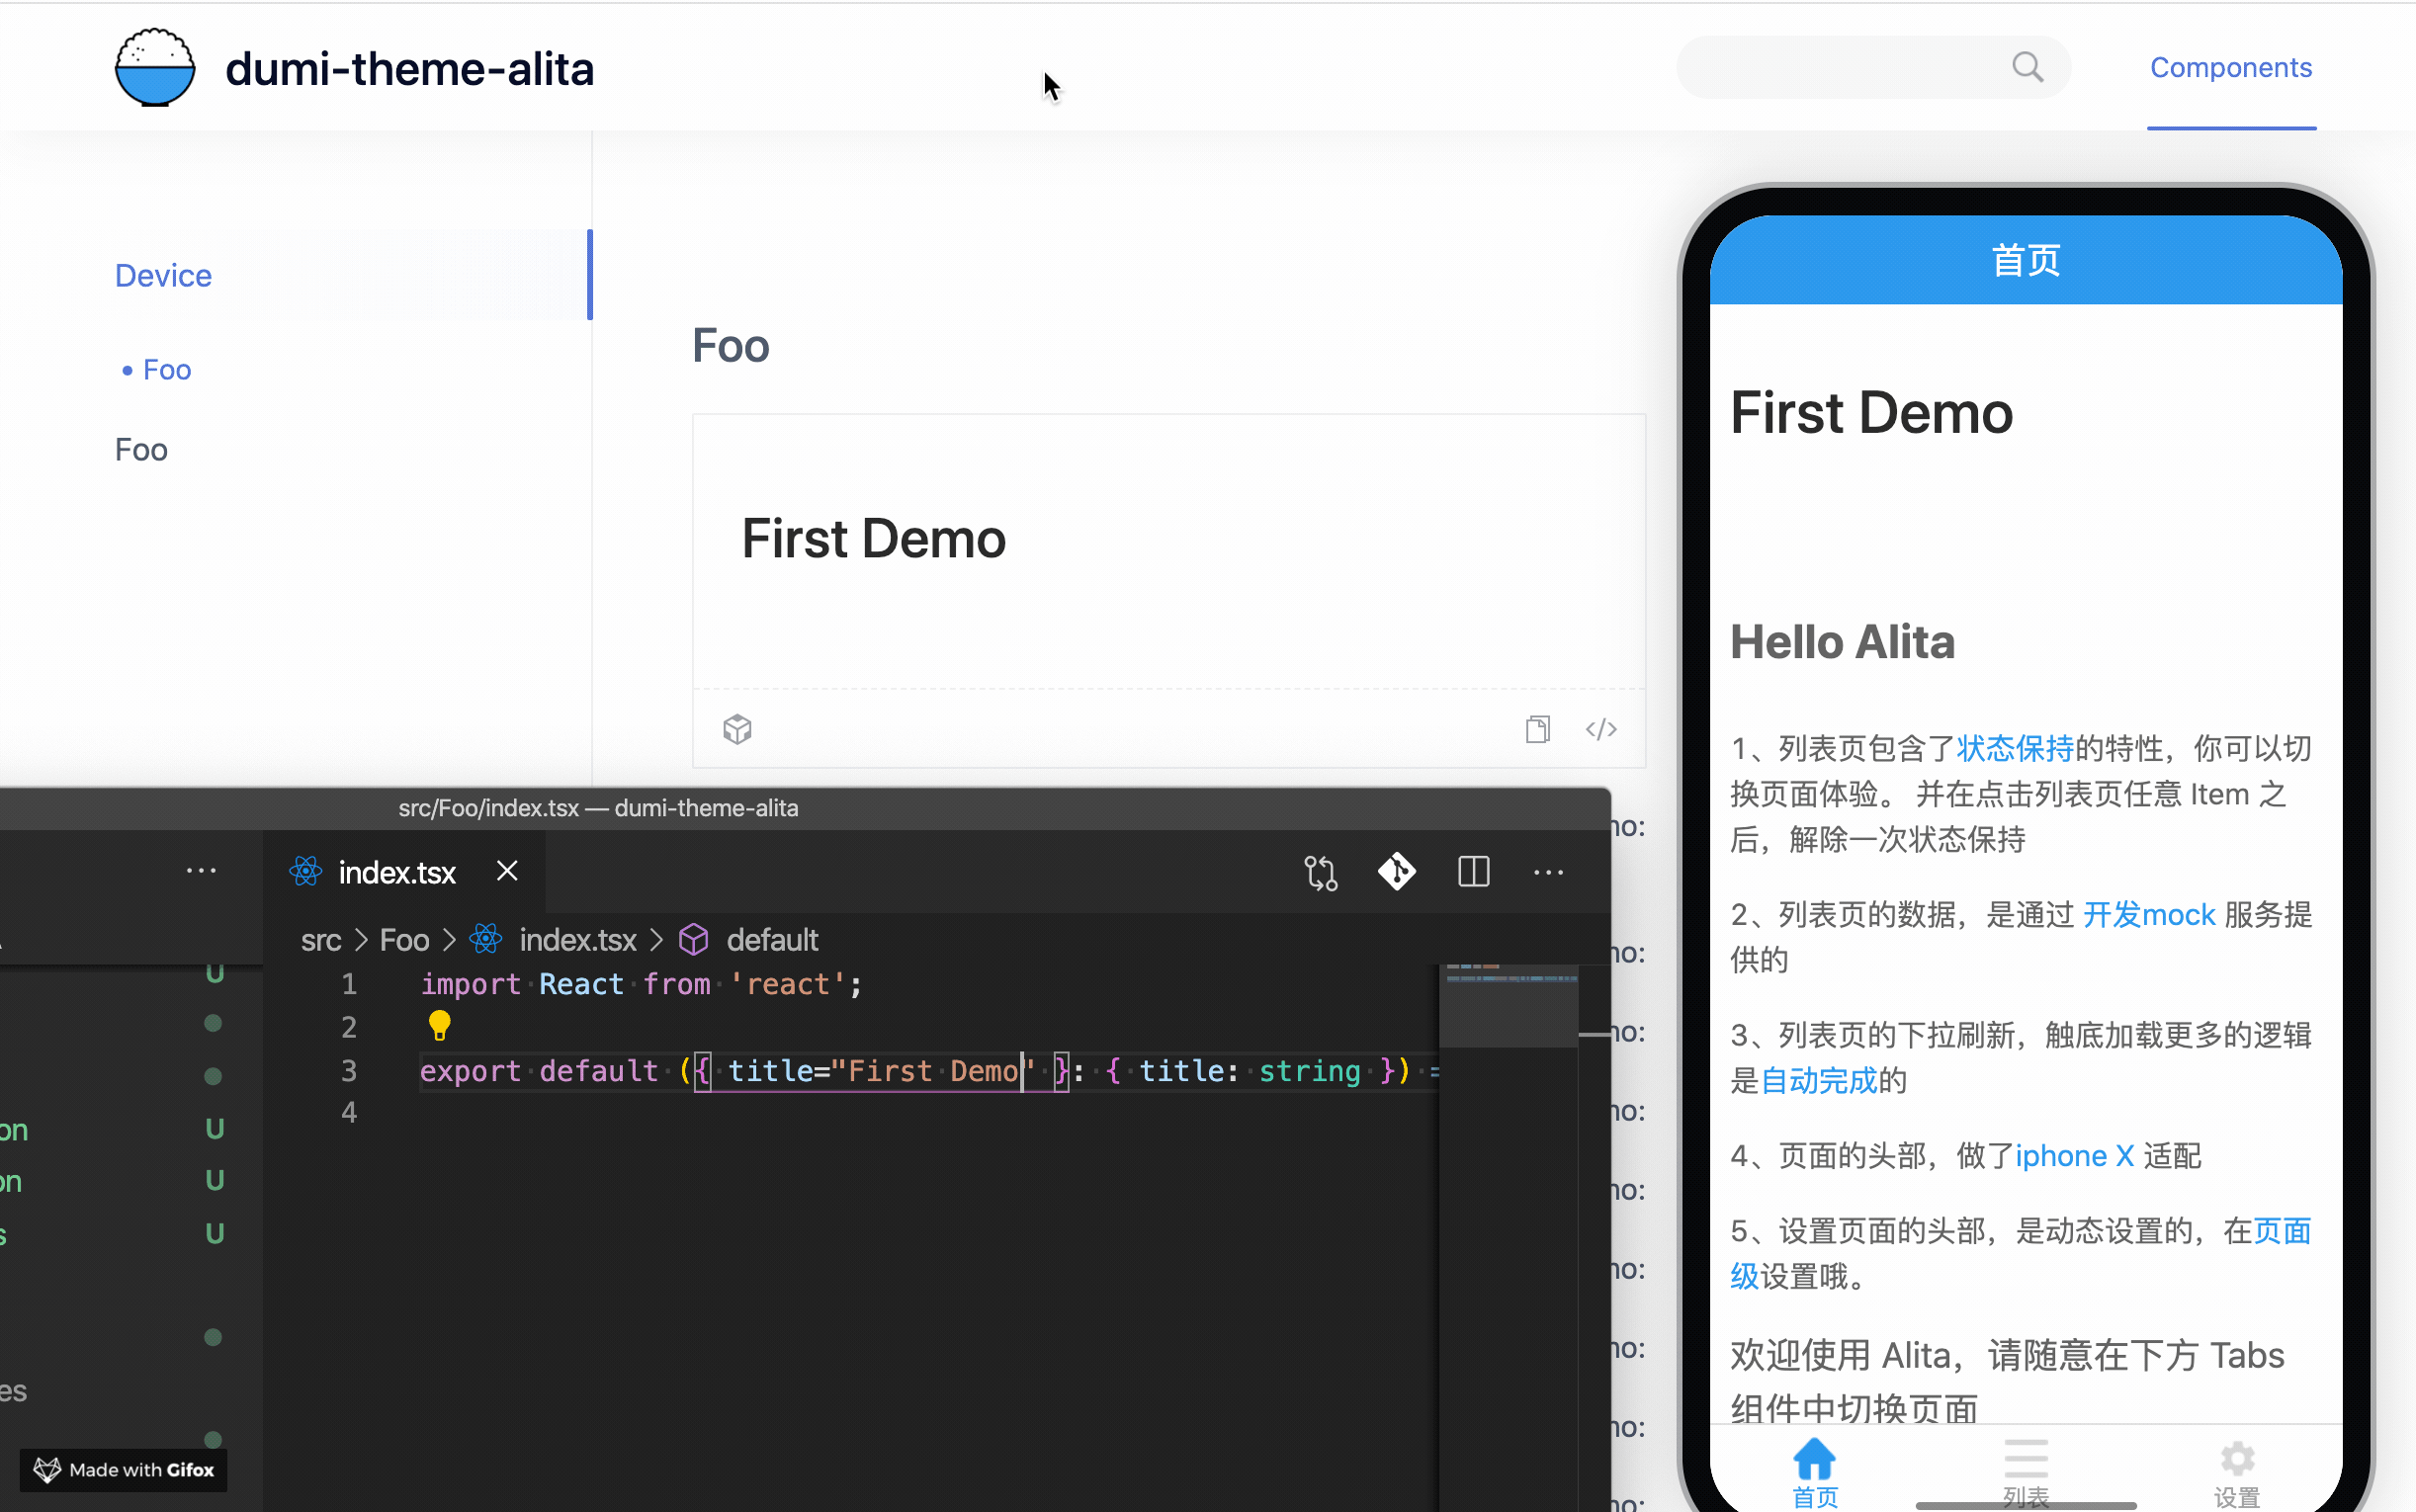Open compare changes icon in editor toolbar
The image size is (2416, 1512).
(1320, 872)
